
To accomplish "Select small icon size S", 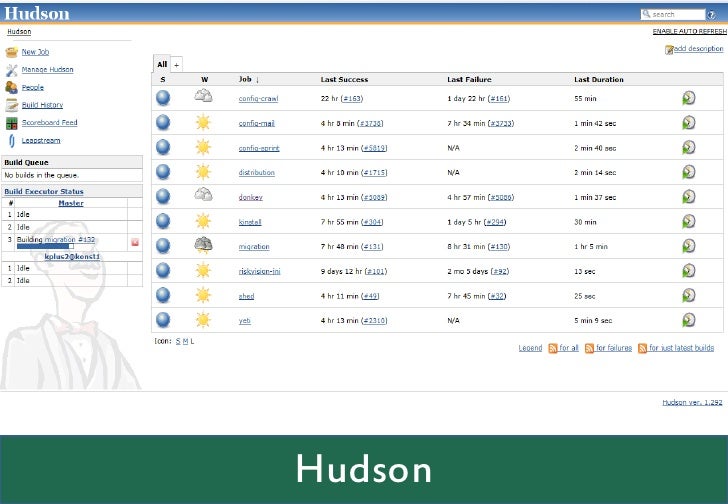I will coord(178,341).
